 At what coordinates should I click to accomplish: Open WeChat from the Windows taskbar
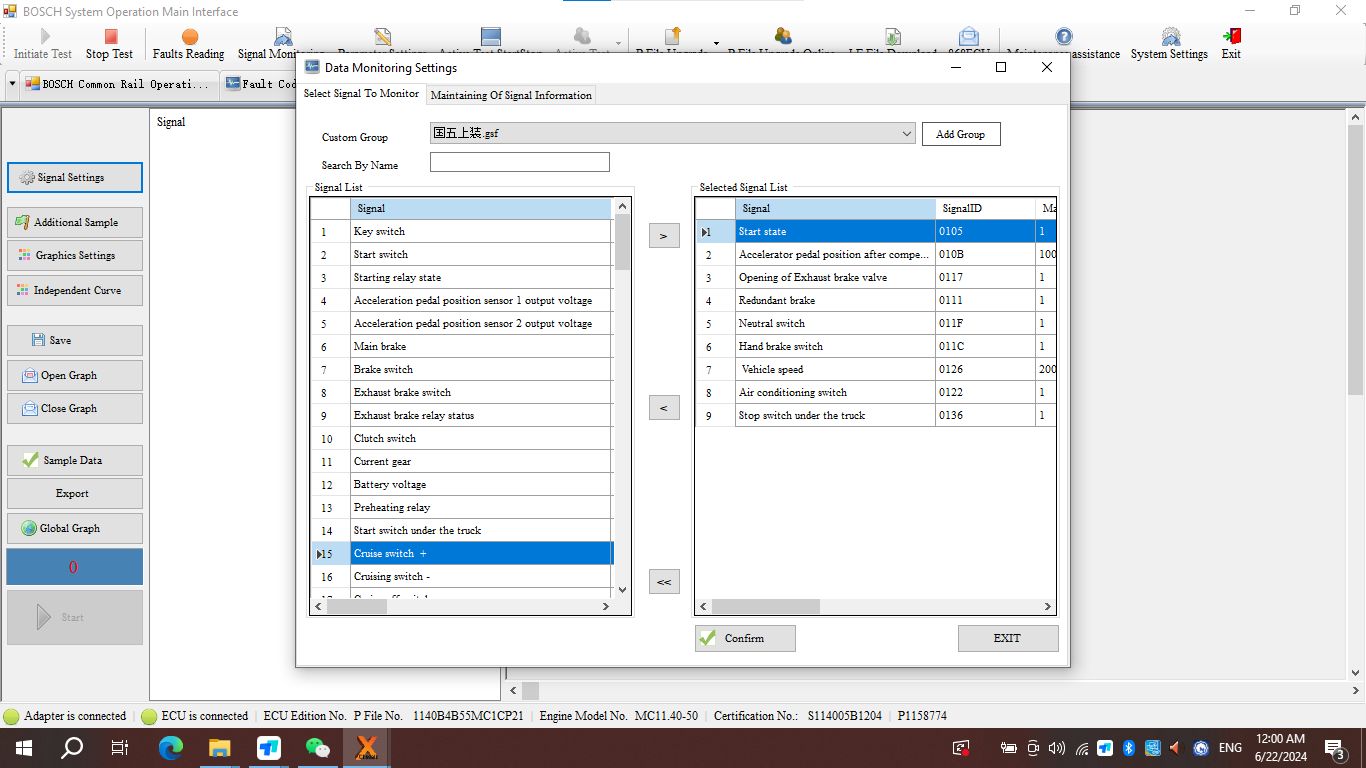318,747
